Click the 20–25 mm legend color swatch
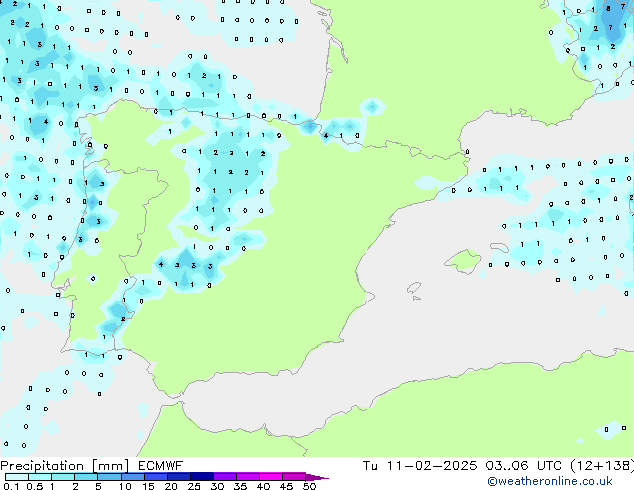Viewport: 634px width, 490px height. pos(178,477)
